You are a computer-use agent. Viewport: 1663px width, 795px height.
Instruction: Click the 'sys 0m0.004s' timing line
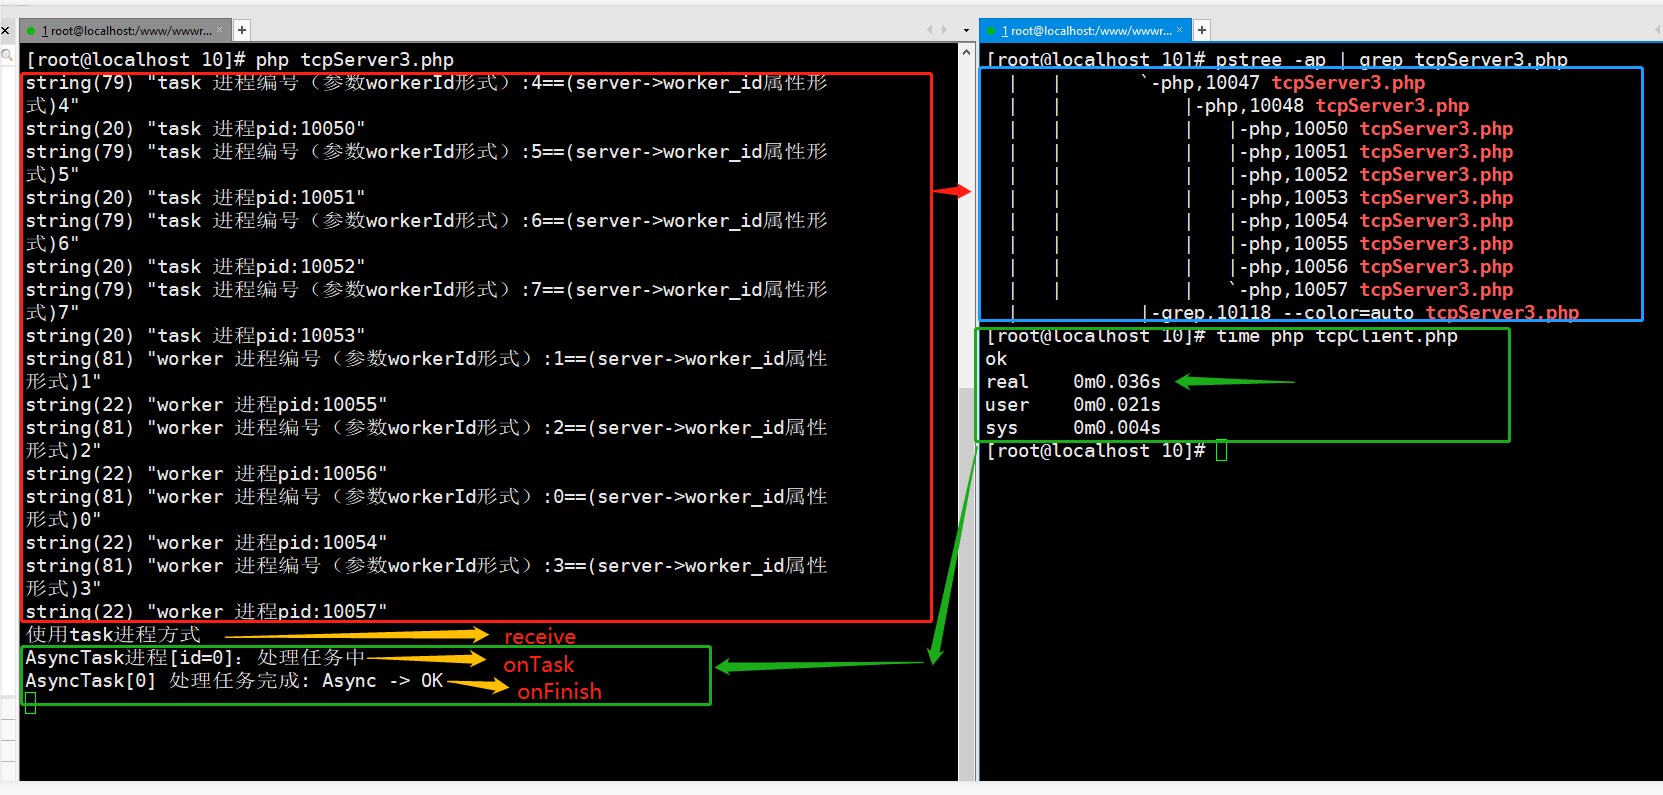1073,428
